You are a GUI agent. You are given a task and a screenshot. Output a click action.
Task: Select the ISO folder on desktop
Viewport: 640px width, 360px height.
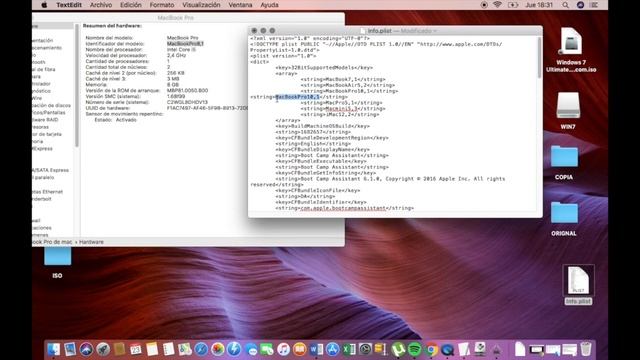click(58, 263)
